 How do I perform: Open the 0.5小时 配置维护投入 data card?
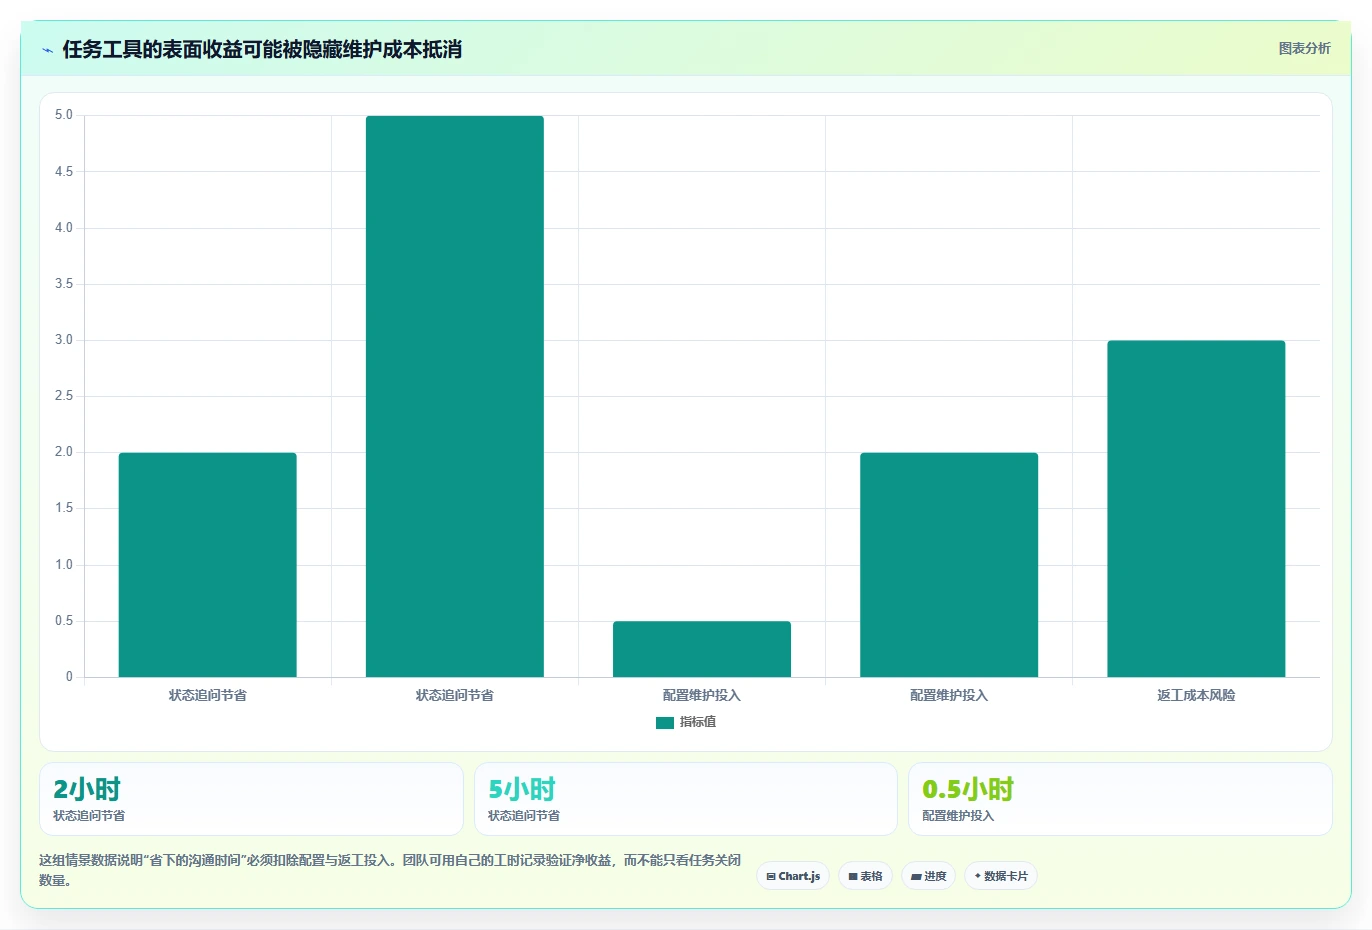pyautogui.click(x=1120, y=799)
